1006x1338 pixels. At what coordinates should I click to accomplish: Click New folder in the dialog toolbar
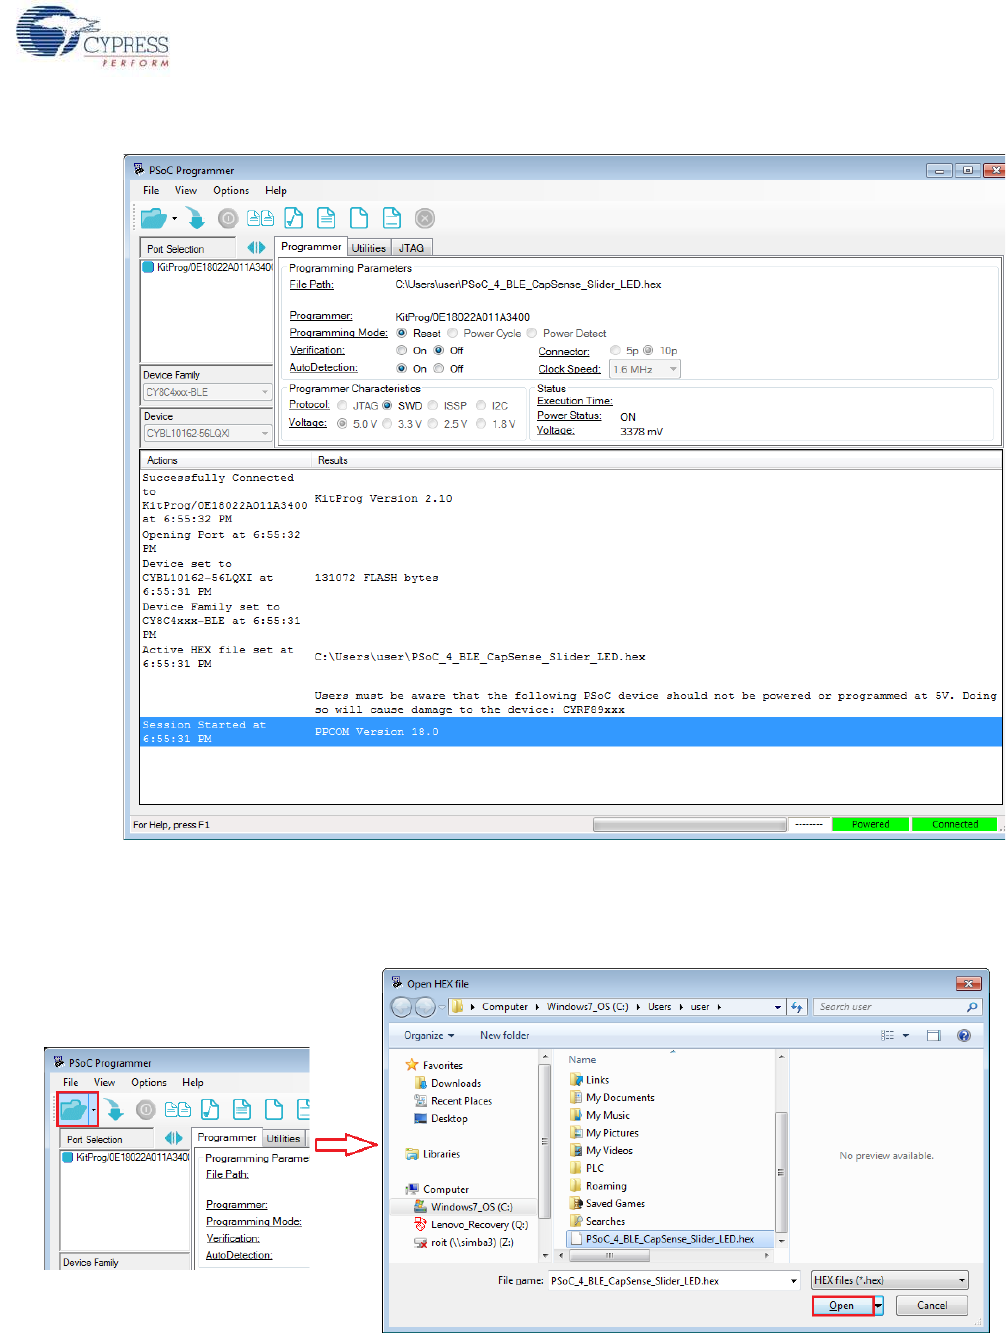click(505, 1035)
